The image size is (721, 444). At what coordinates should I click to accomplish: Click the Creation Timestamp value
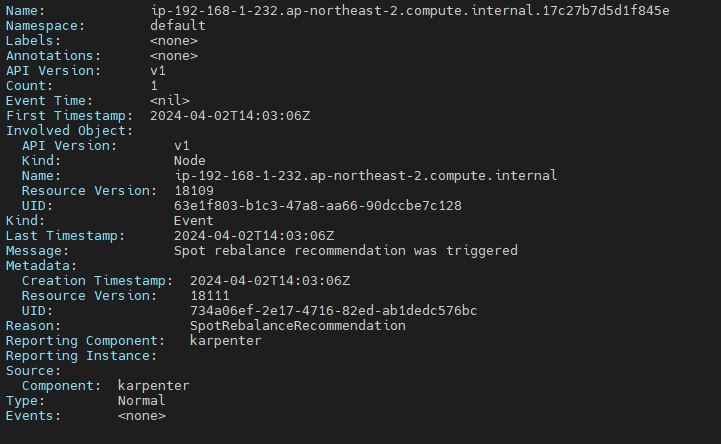270,280
